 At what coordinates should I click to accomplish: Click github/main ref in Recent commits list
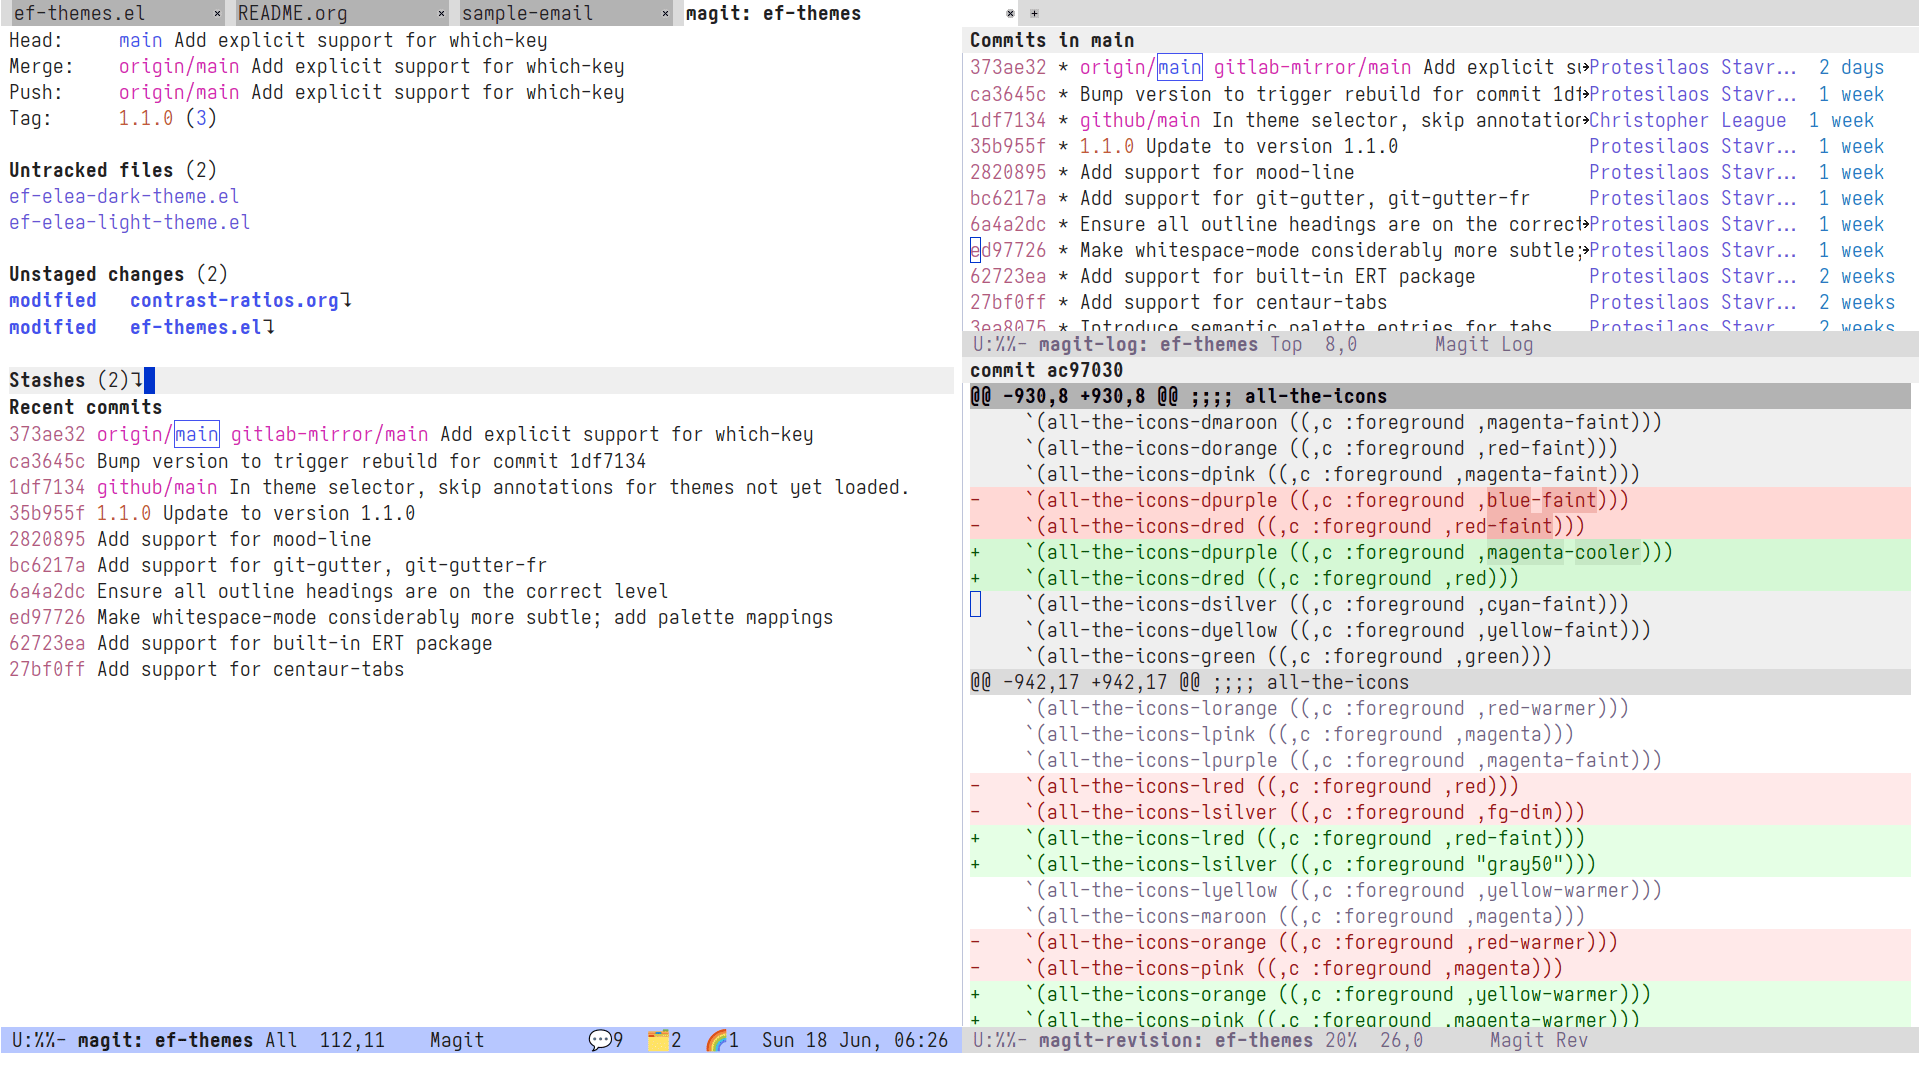click(x=157, y=487)
